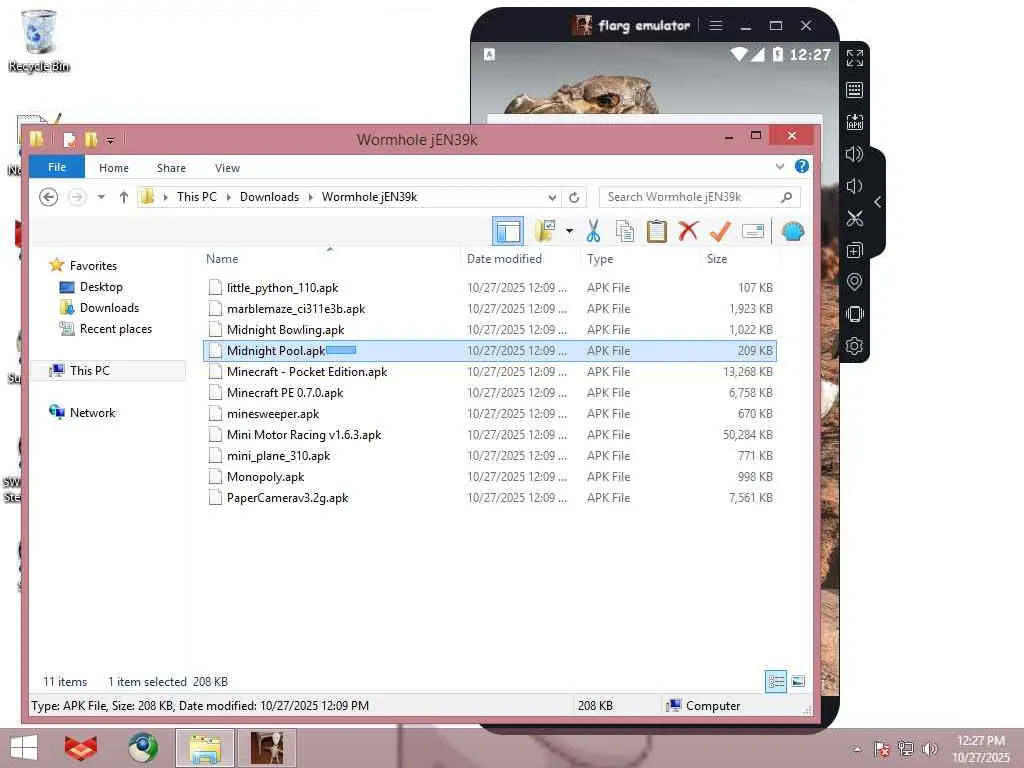Sort files by the Type column
Viewport: 1024px width, 768px height.
tap(600, 259)
